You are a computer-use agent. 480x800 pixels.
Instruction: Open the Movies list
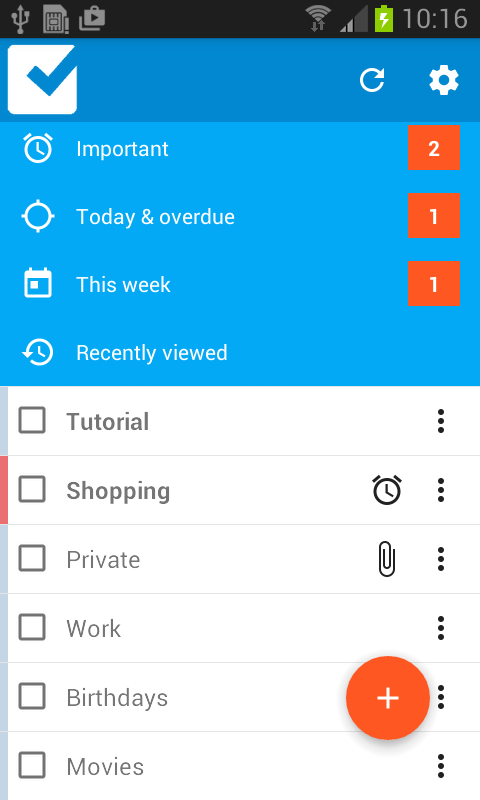pyautogui.click(x=105, y=766)
